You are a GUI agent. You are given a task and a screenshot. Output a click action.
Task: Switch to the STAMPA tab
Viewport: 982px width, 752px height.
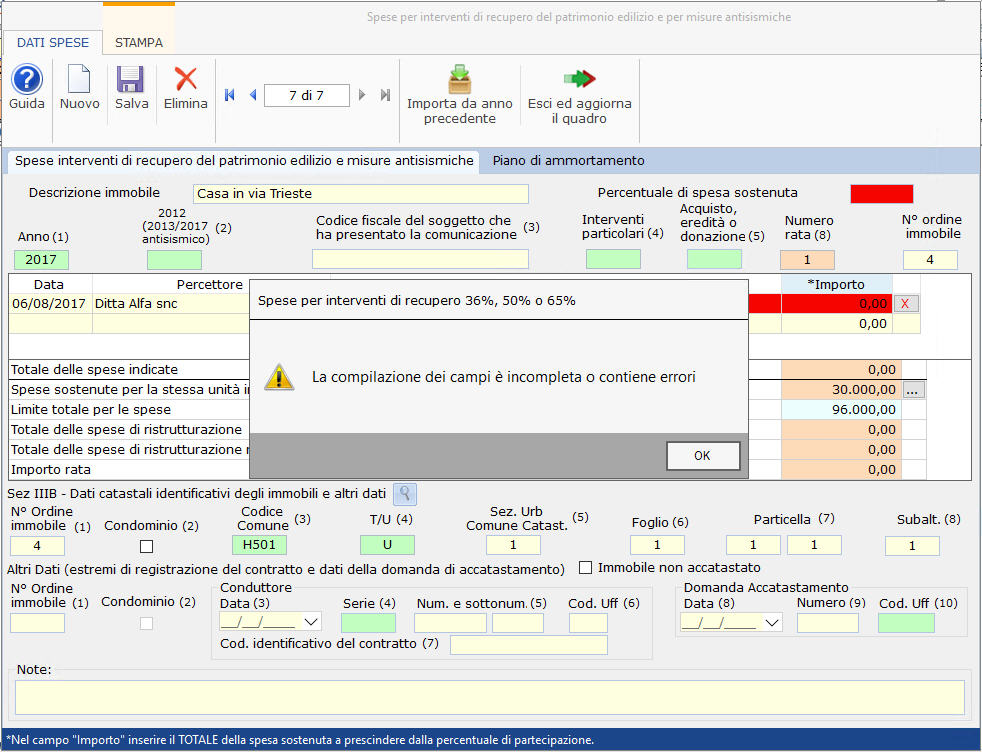(138, 43)
